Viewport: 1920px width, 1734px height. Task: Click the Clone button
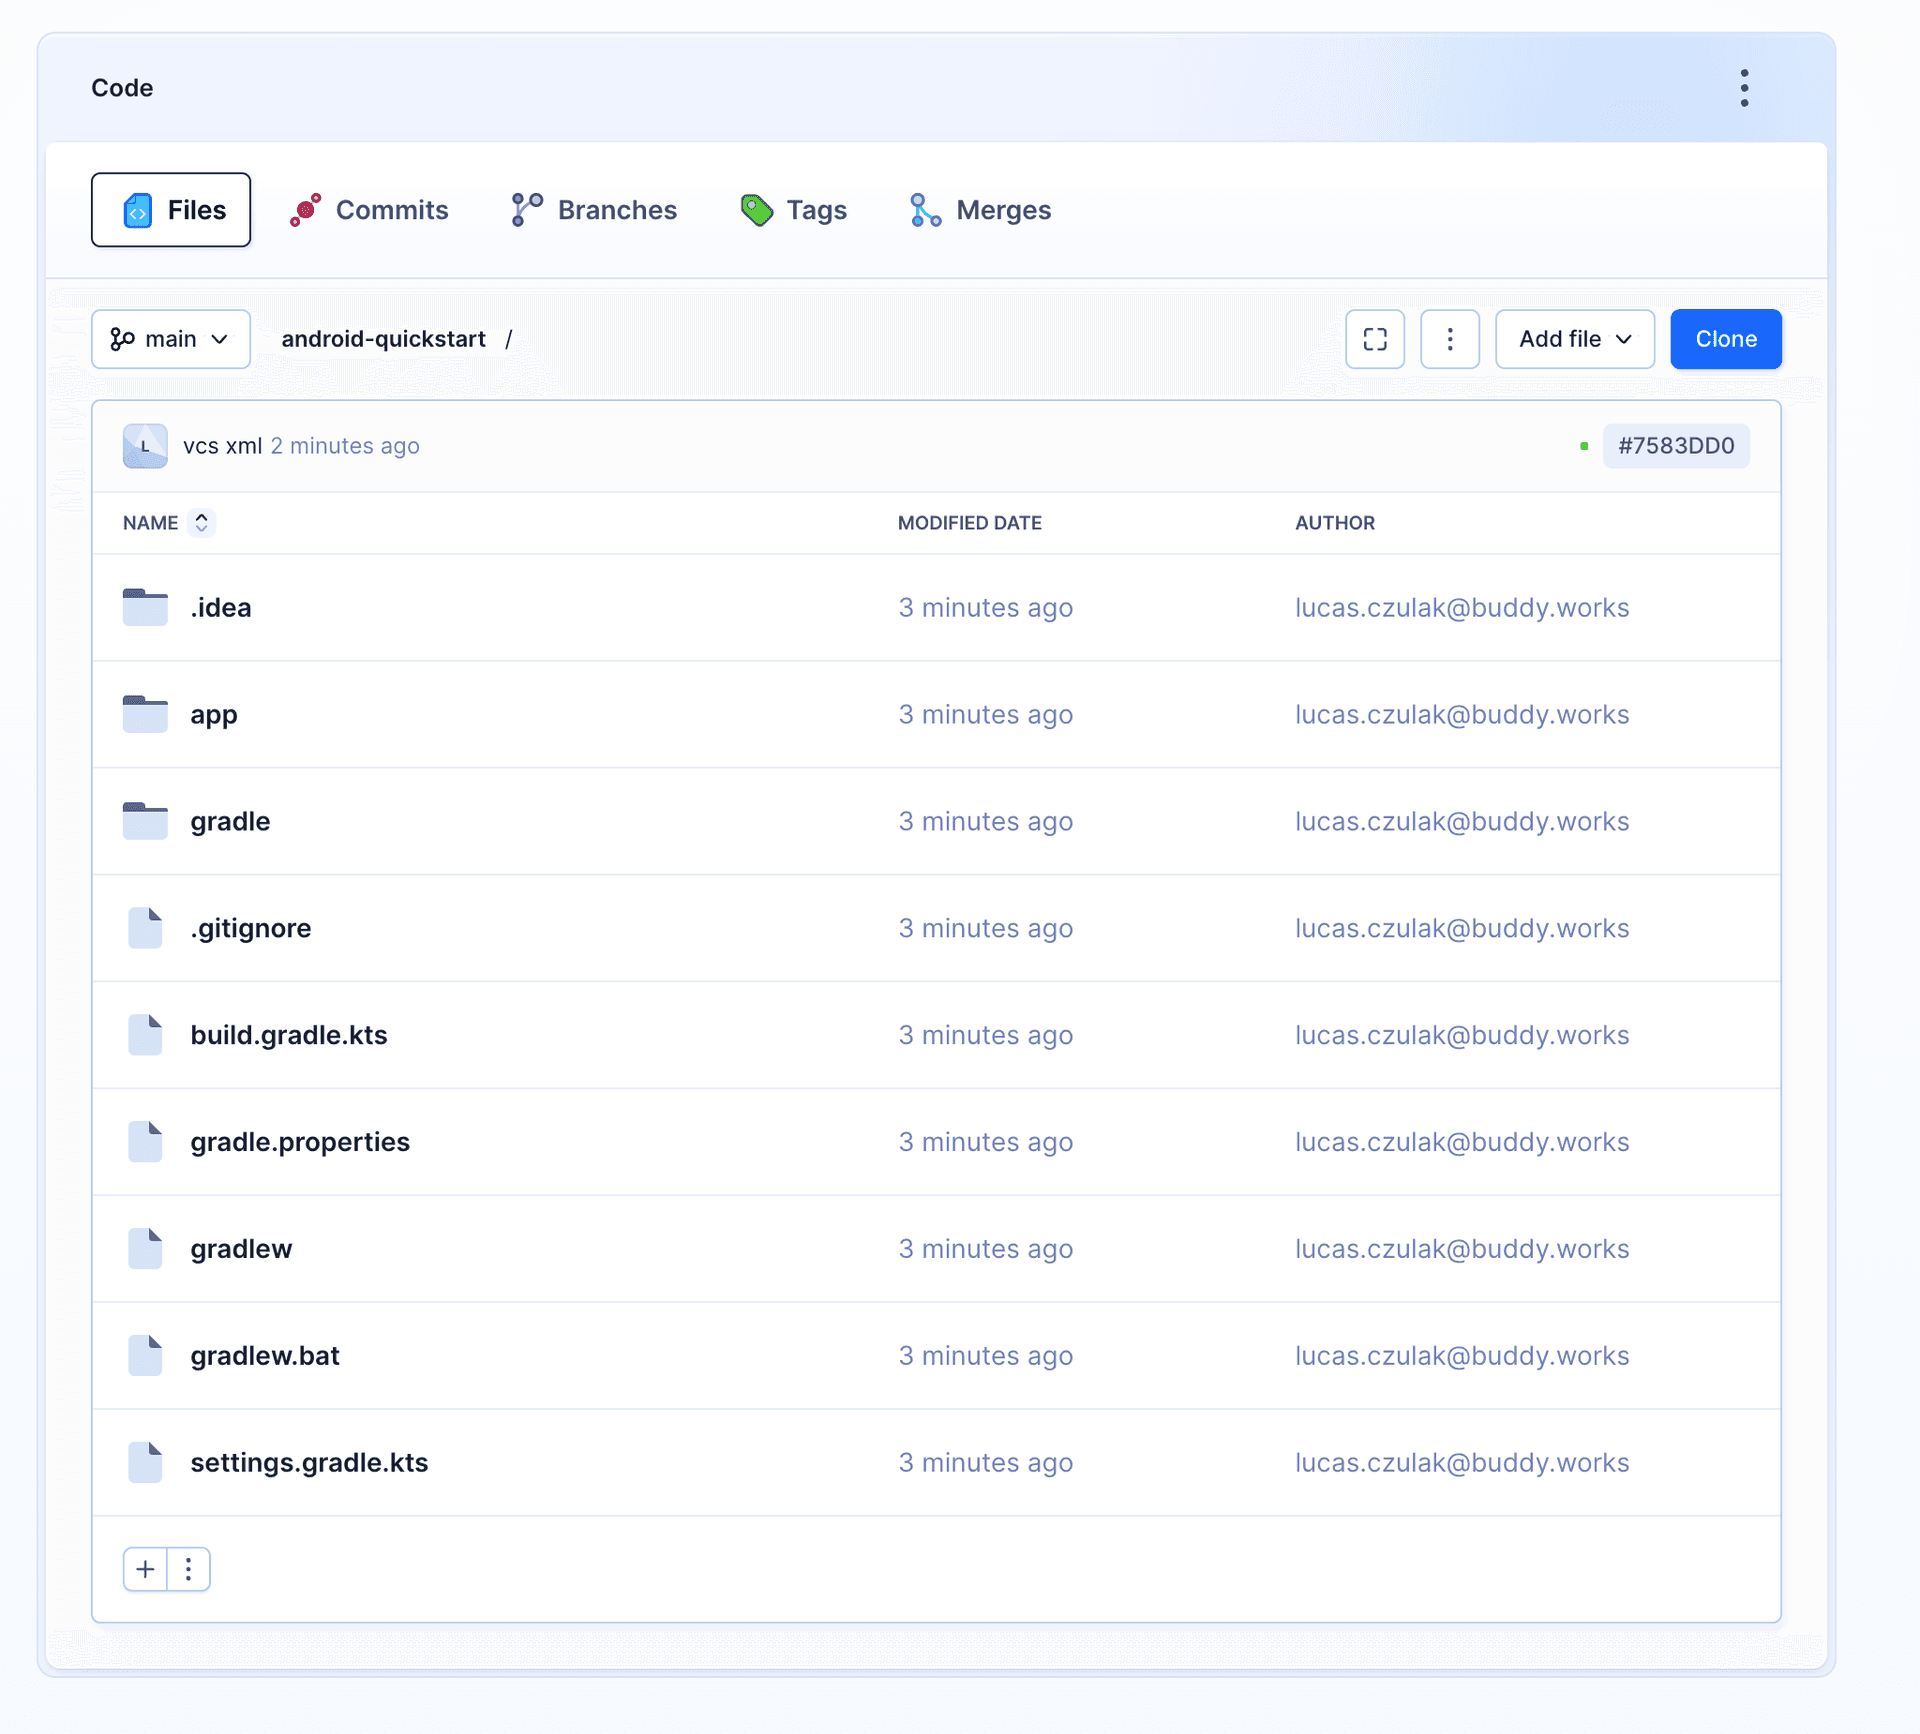pyautogui.click(x=1725, y=339)
